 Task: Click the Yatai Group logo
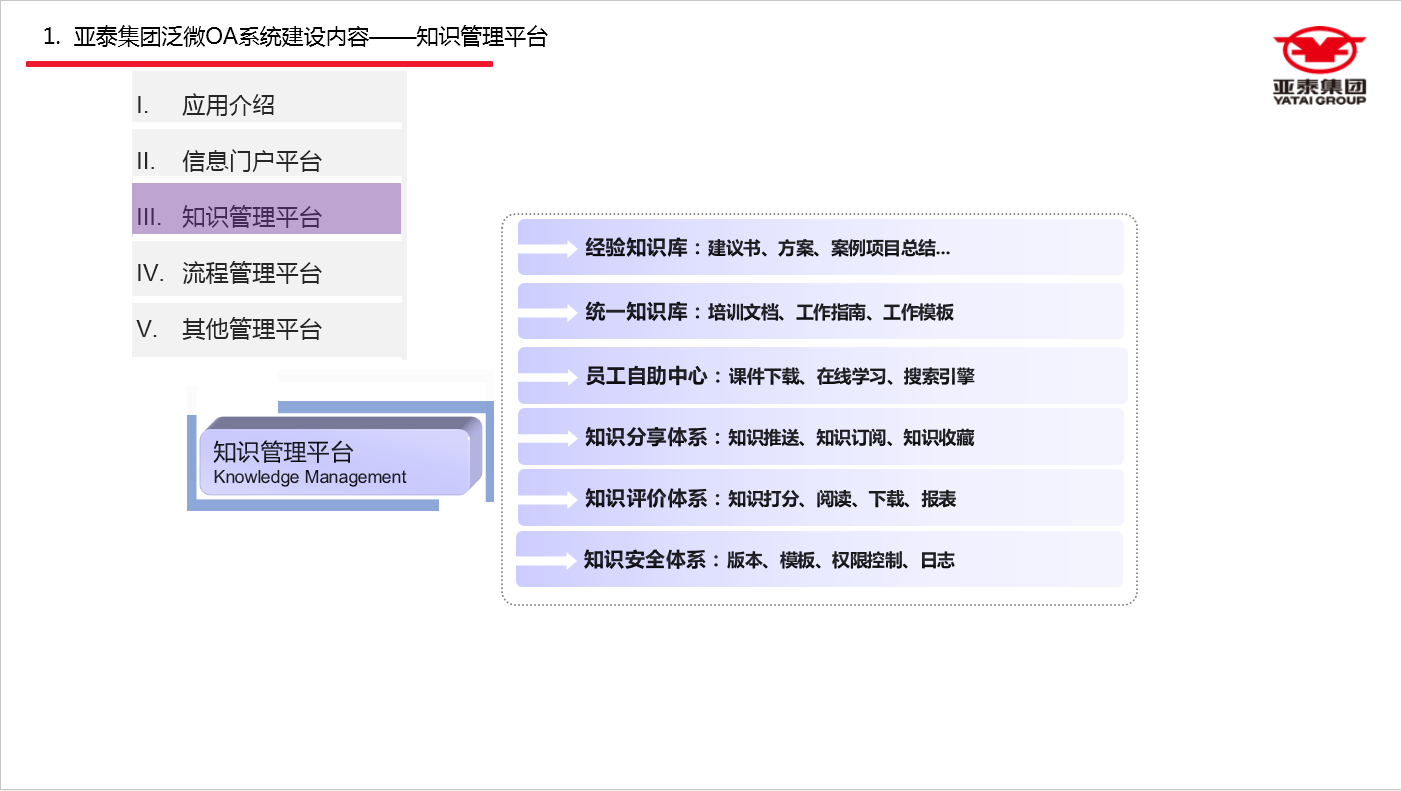coord(1319,66)
